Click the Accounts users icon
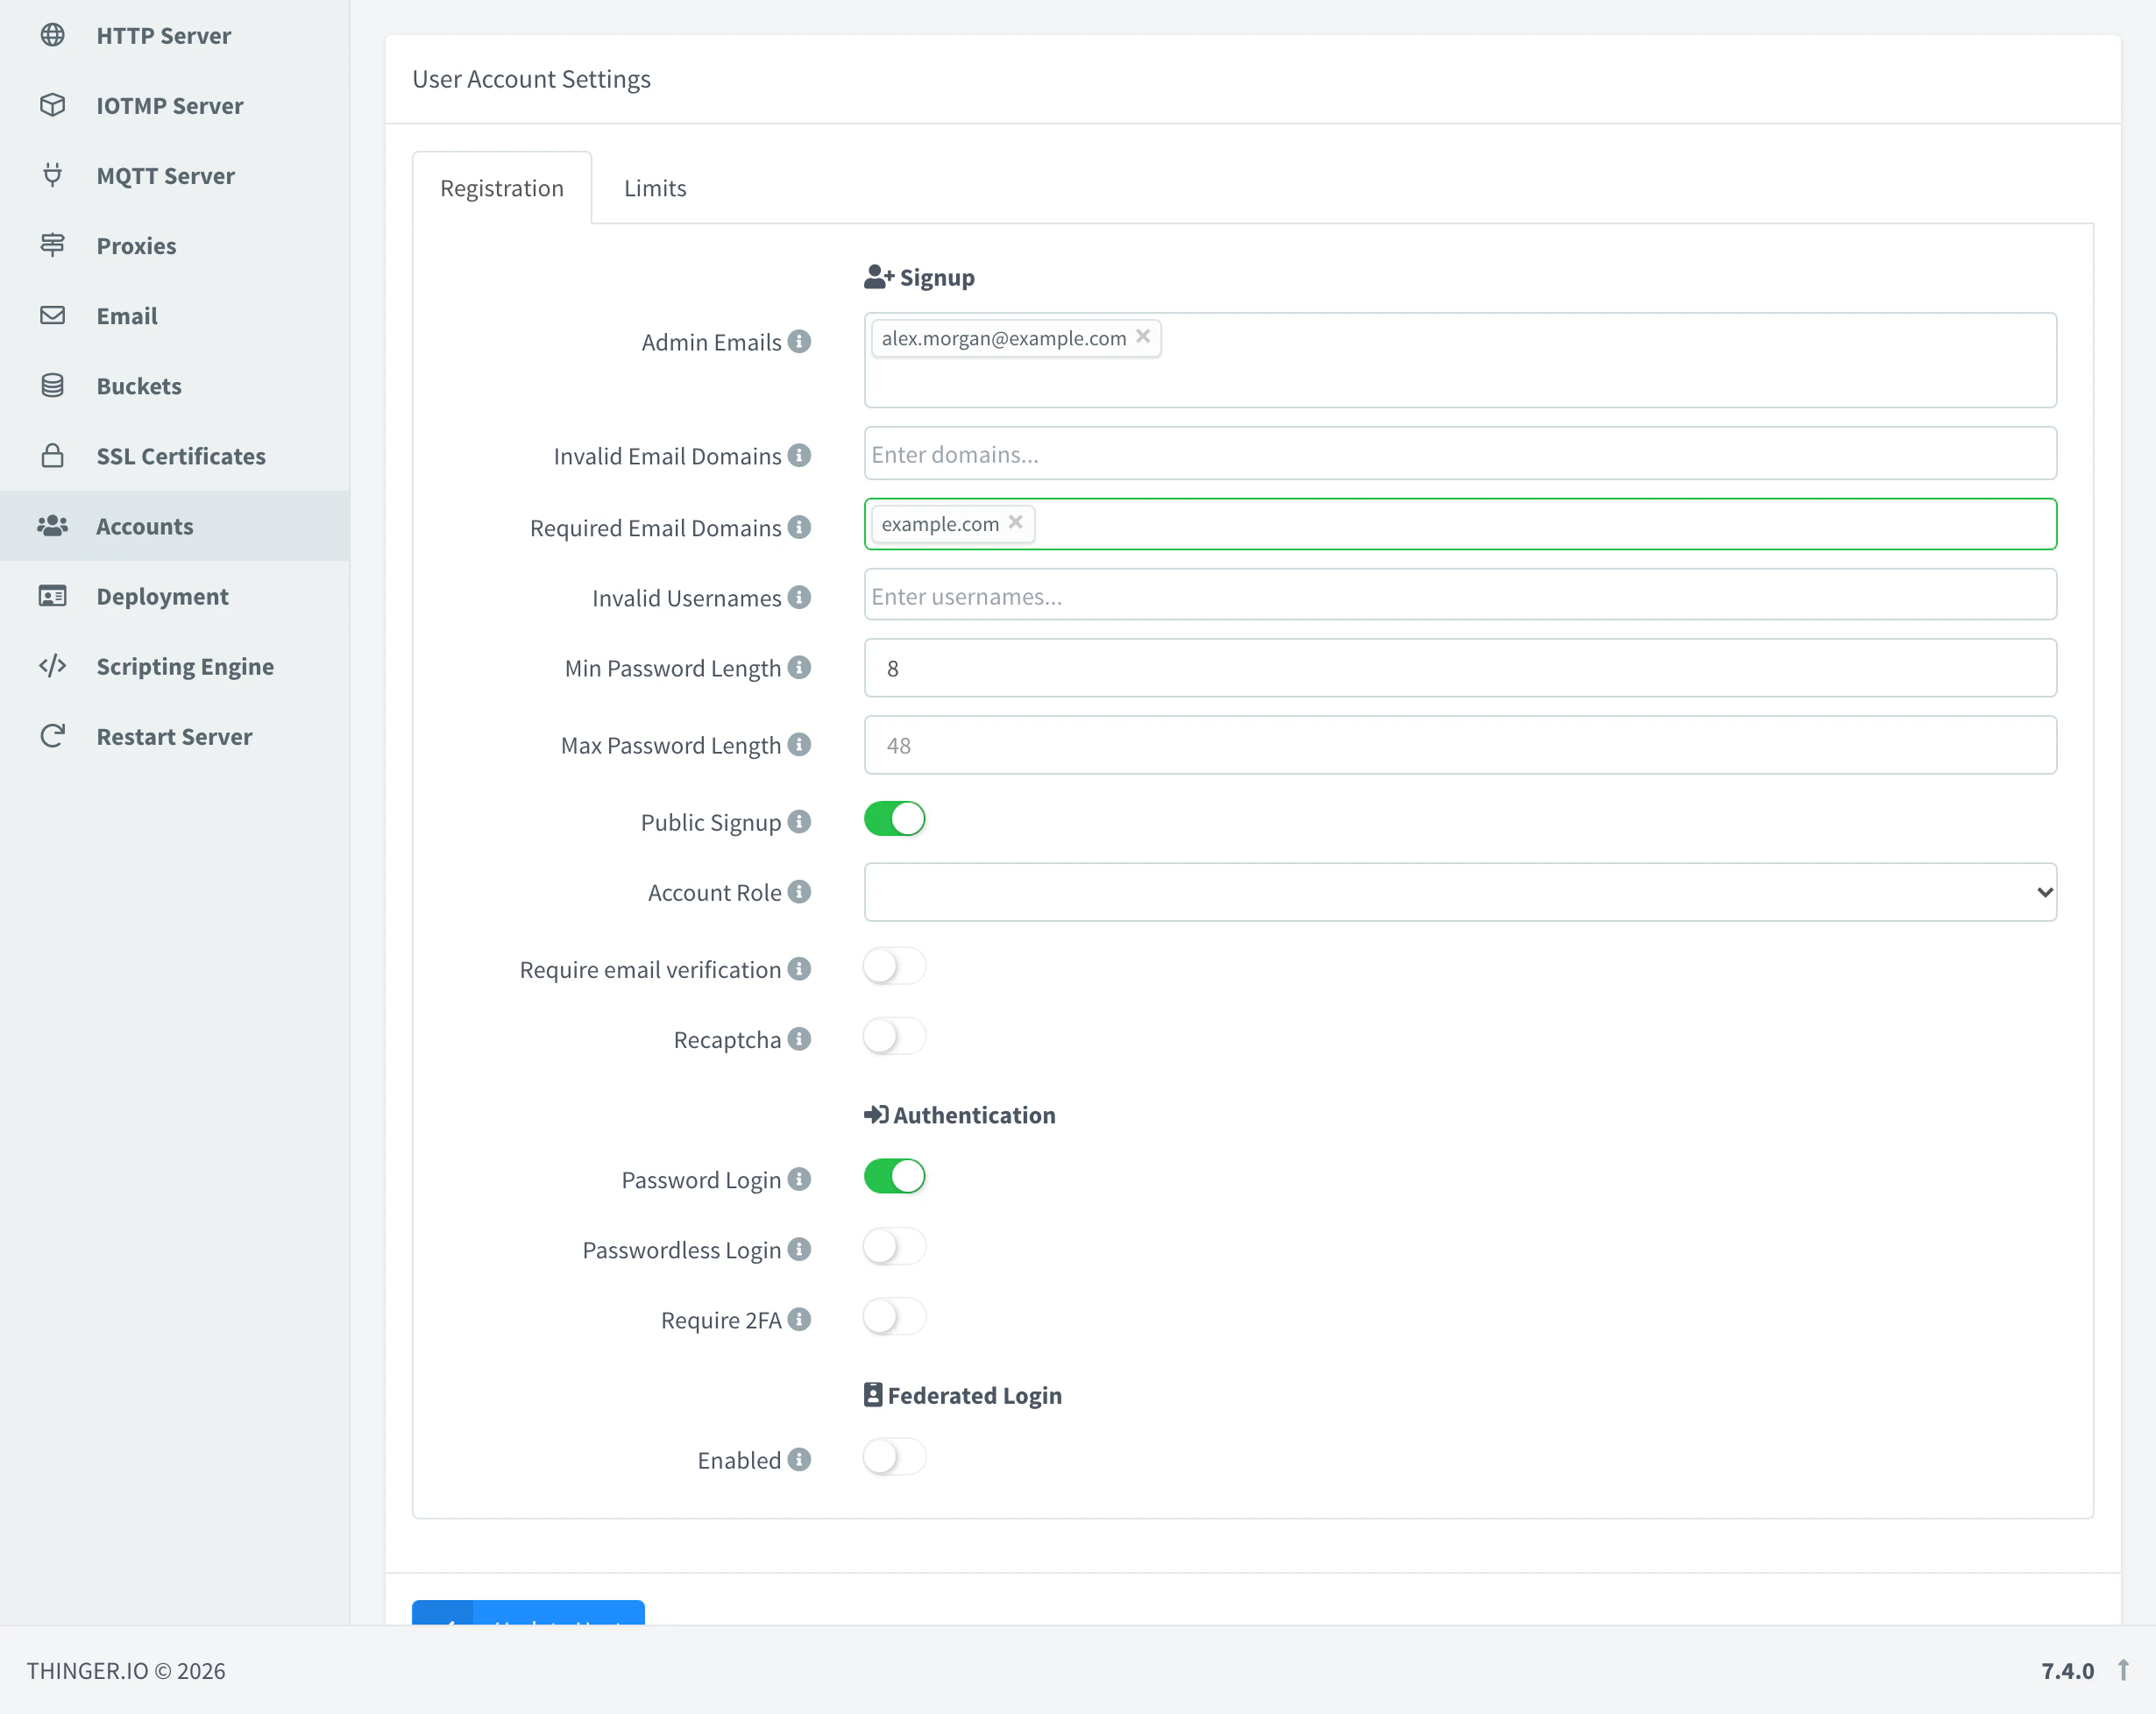The width and height of the screenshot is (2156, 1714). (x=53, y=525)
